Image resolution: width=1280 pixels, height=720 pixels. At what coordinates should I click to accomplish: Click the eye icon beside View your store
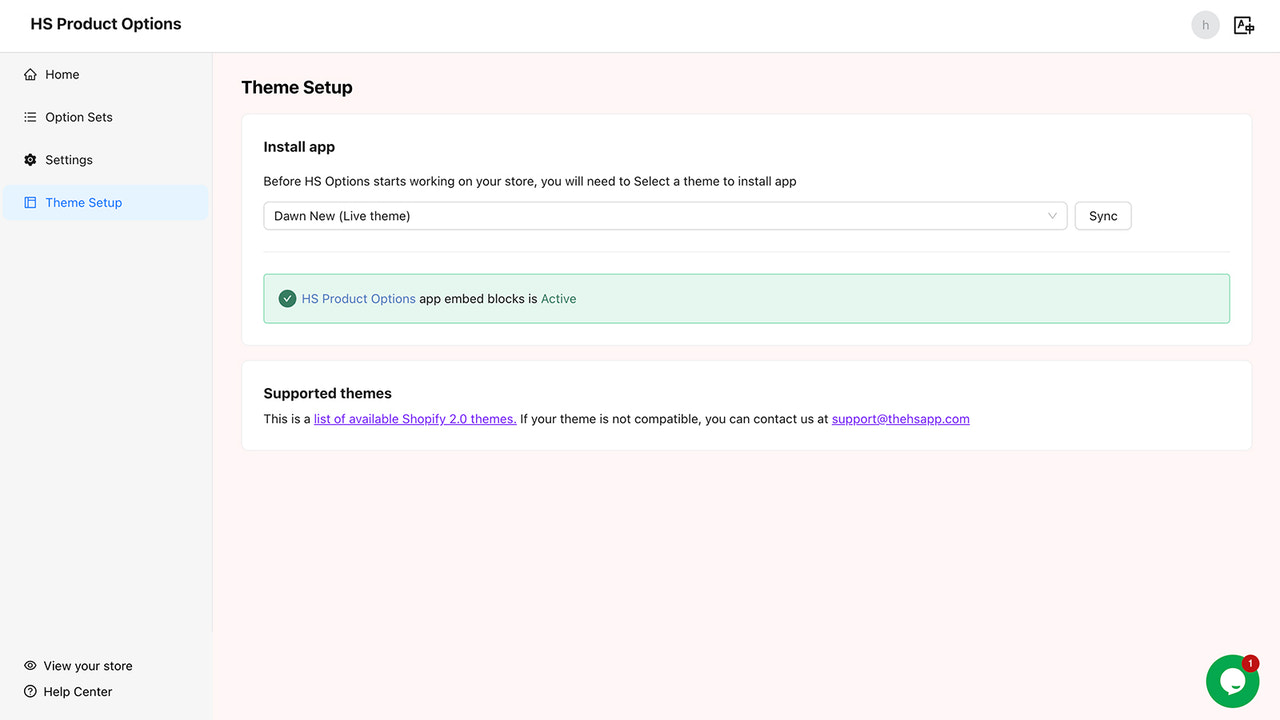pyautogui.click(x=30, y=665)
